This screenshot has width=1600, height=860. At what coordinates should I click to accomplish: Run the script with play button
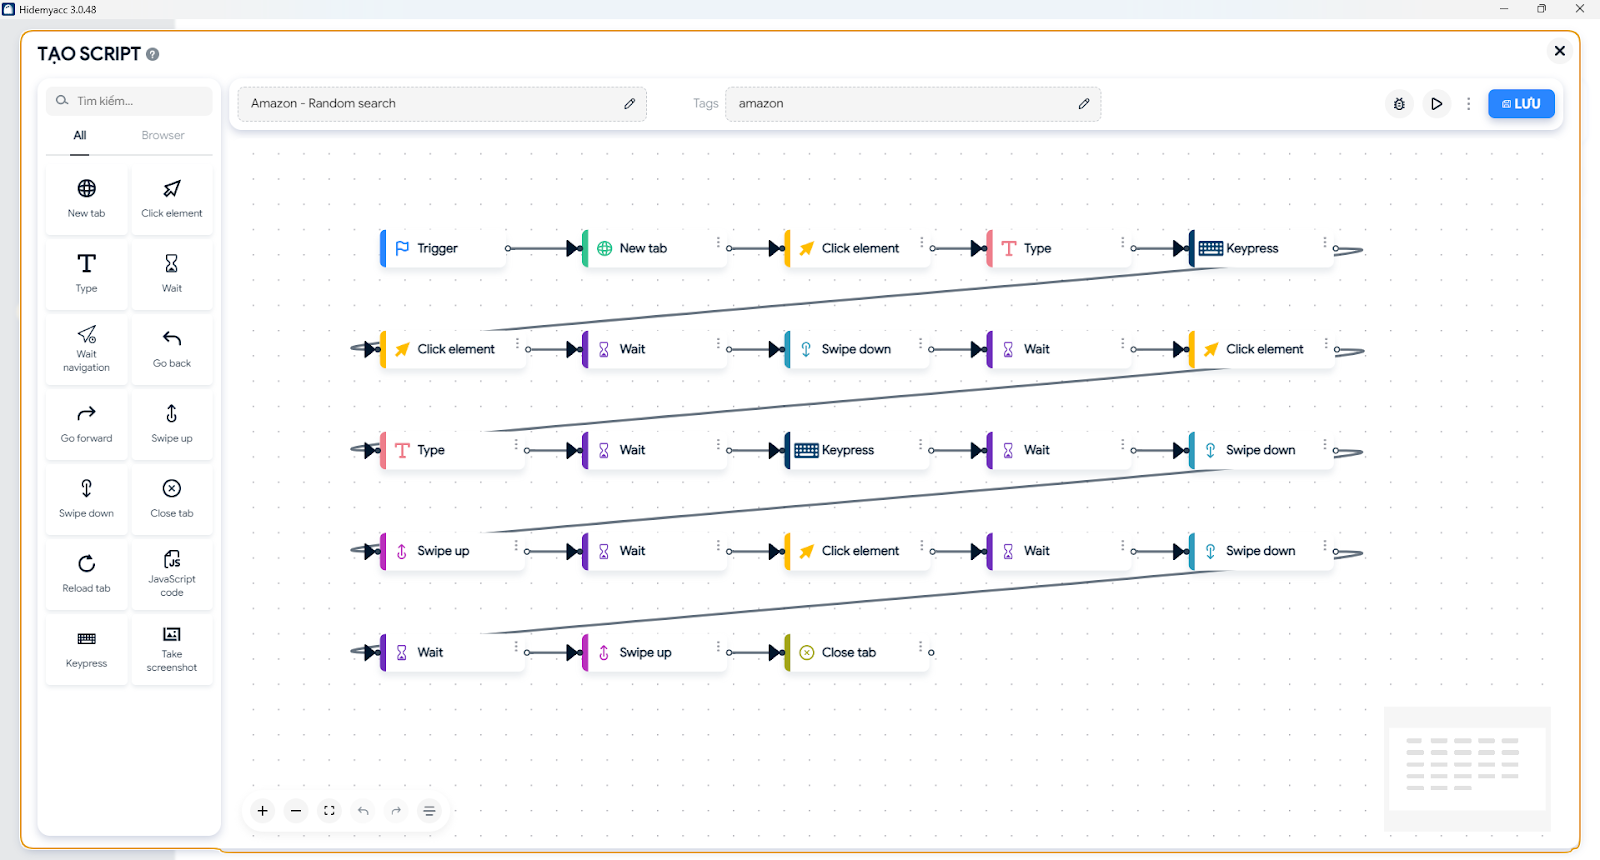pyautogui.click(x=1436, y=104)
